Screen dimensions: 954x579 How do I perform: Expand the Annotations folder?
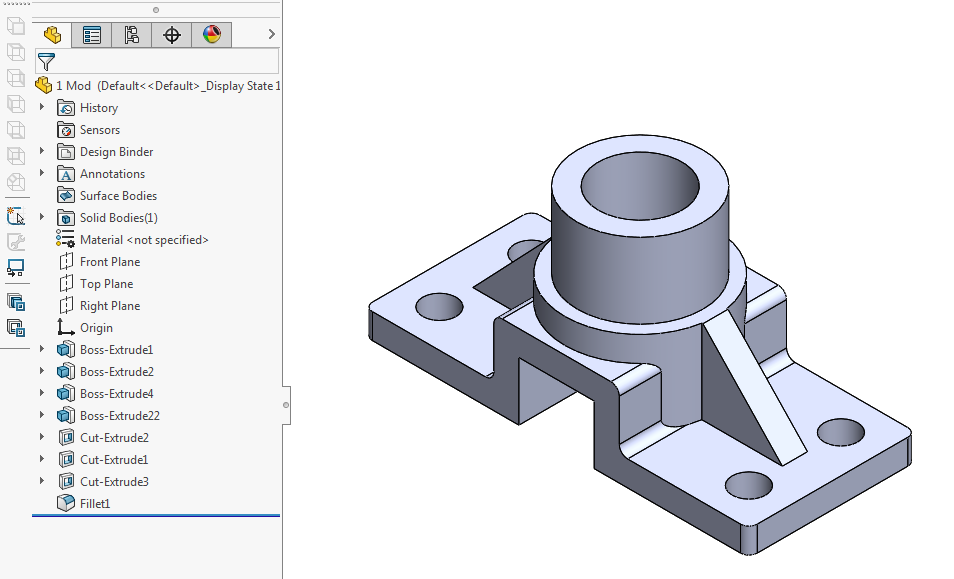point(40,173)
